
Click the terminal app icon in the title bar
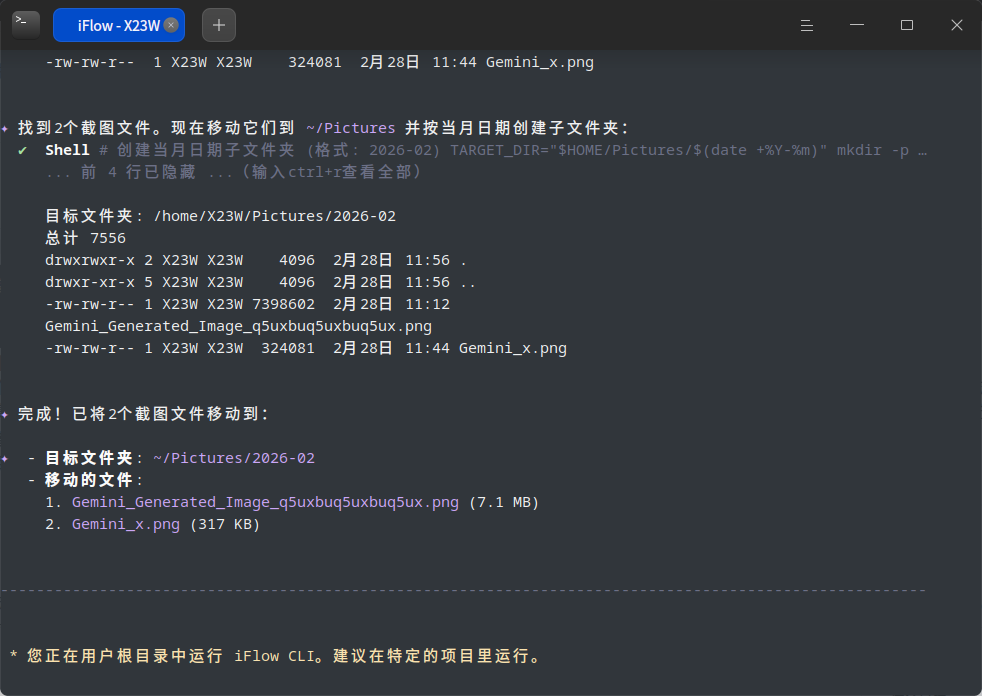coord(26,25)
